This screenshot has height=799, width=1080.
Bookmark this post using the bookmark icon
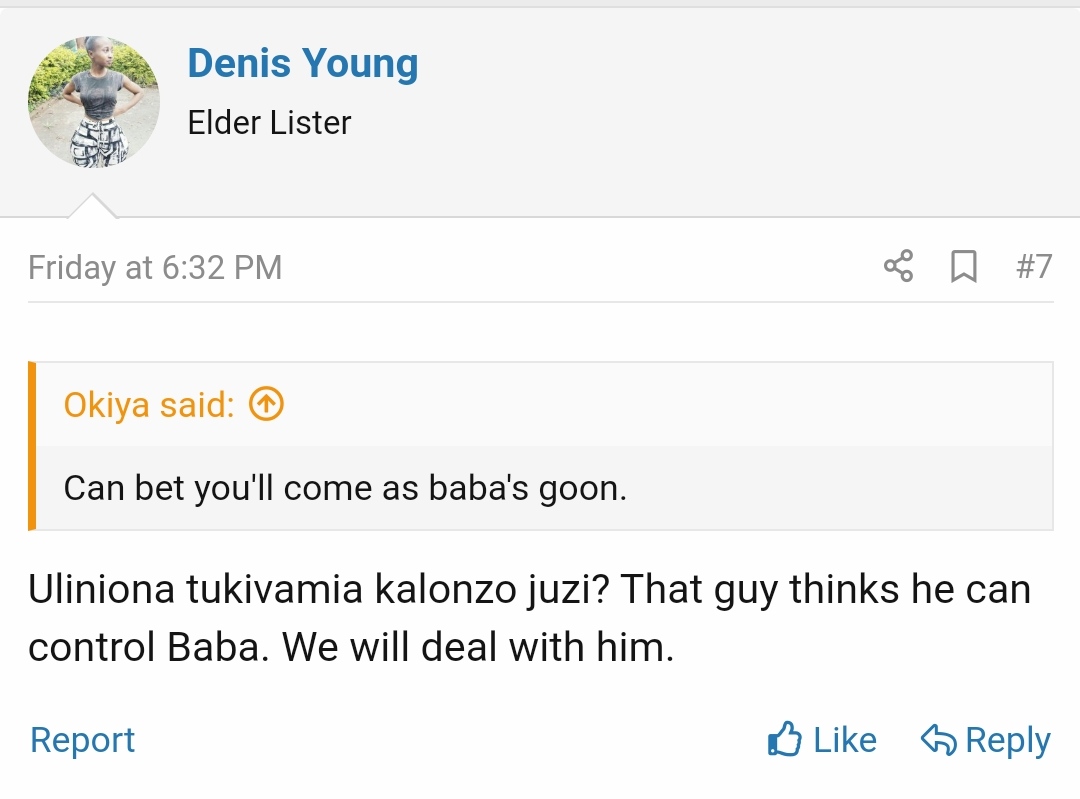point(963,267)
